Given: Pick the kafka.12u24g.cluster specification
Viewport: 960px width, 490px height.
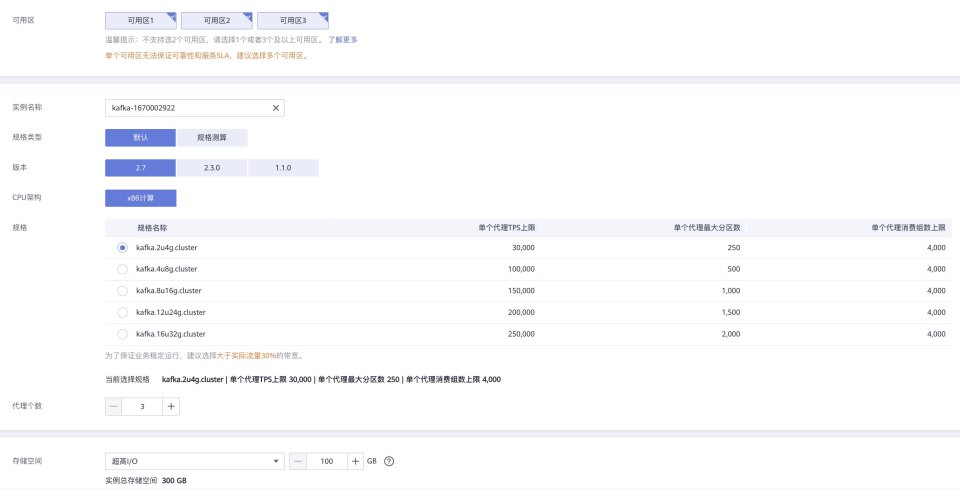Looking at the screenshot, I should pos(122,312).
